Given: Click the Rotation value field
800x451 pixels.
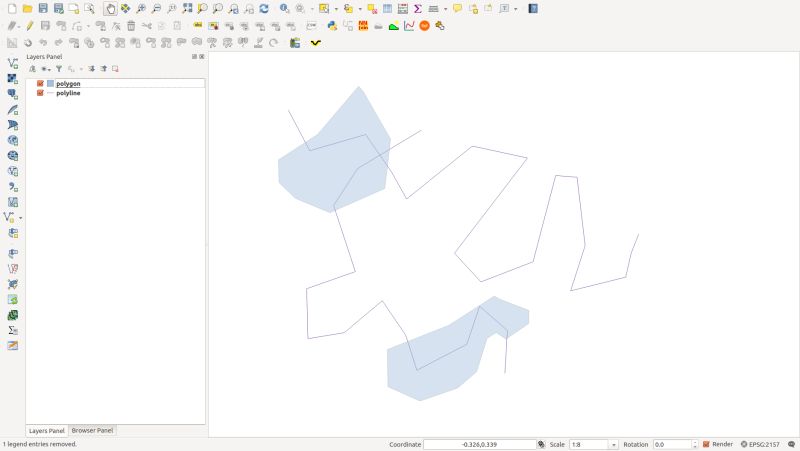Looking at the screenshot, I should pos(672,444).
